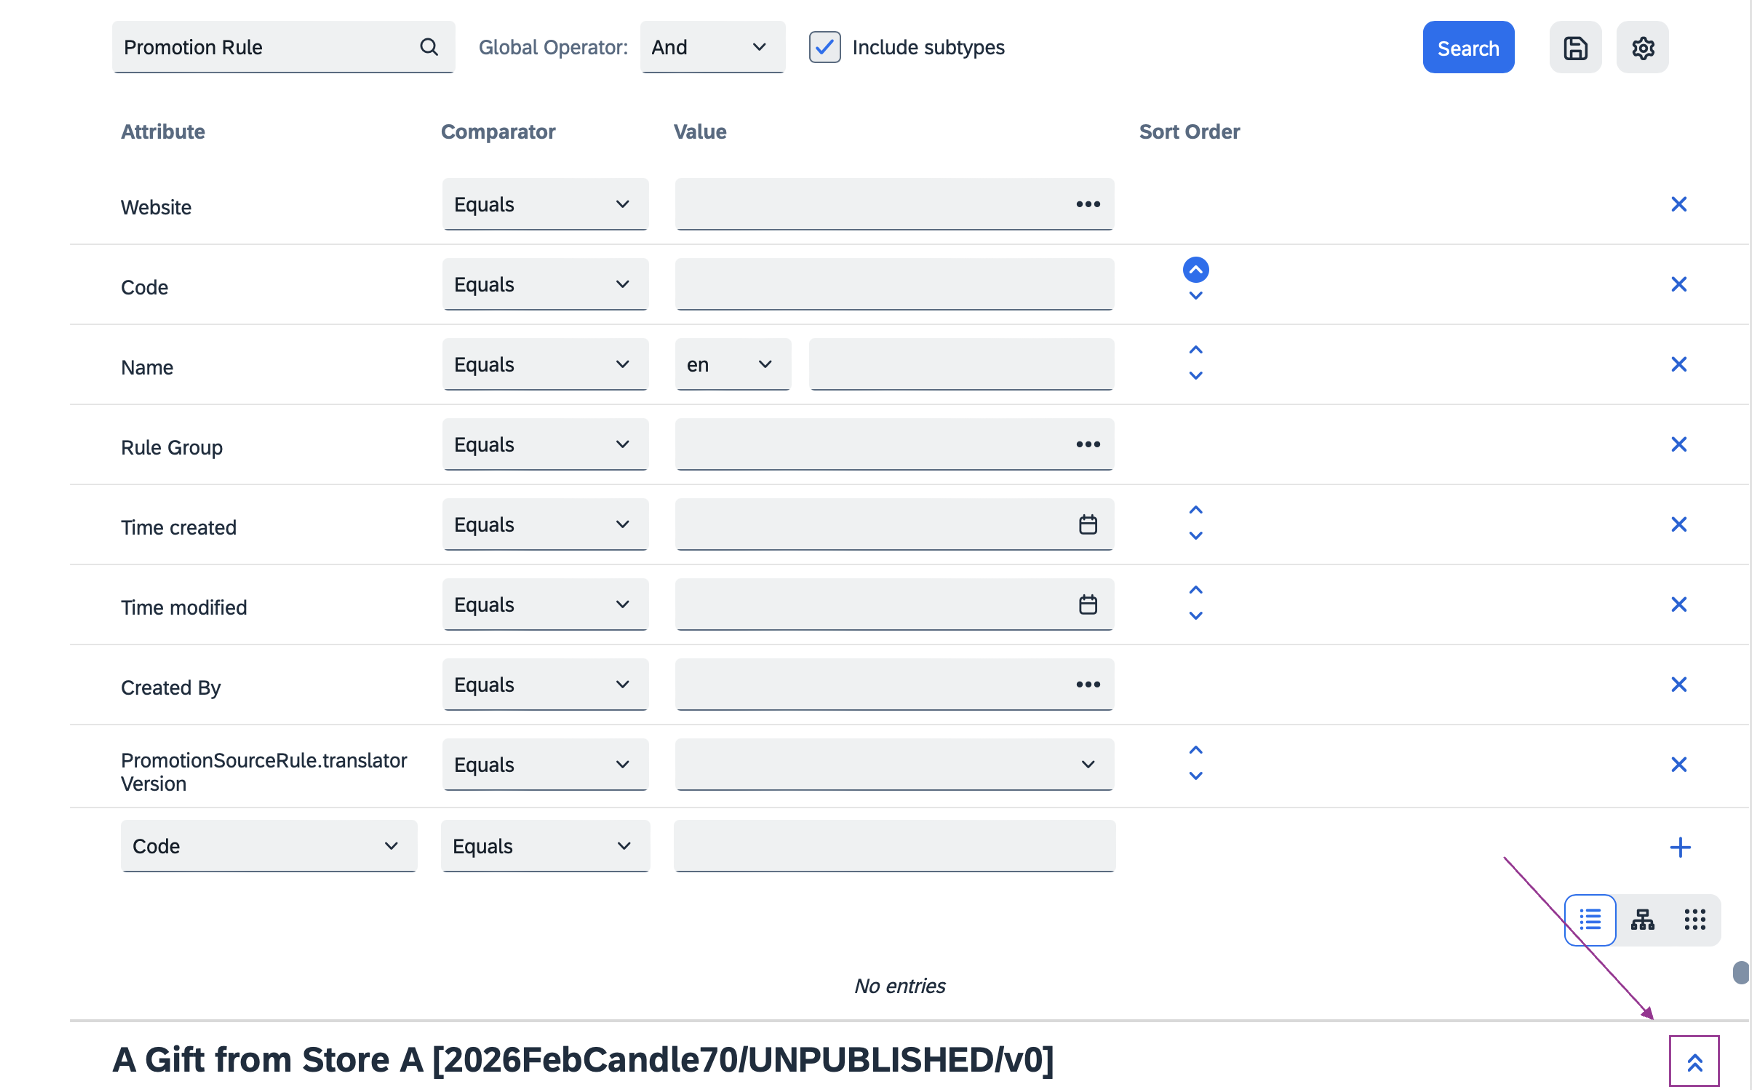Viewport: 1752px width, 1090px height.
Task: Add new condition with plus icon
Action: pos(1679,848)
